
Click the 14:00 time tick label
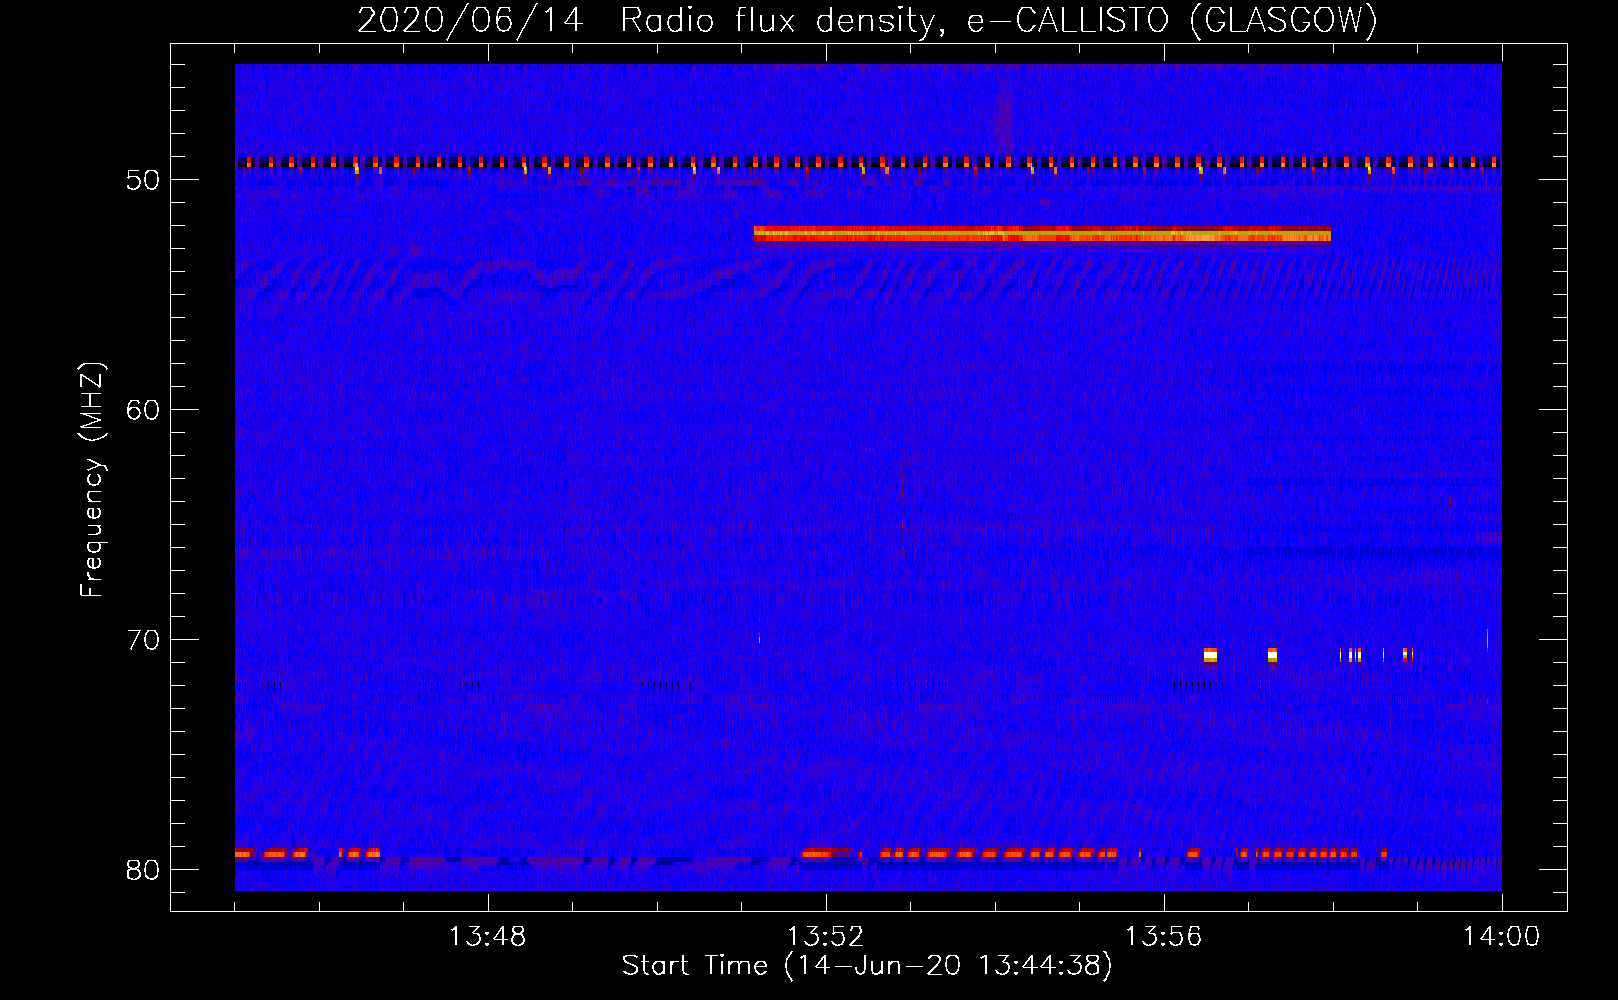point(1501,937)
